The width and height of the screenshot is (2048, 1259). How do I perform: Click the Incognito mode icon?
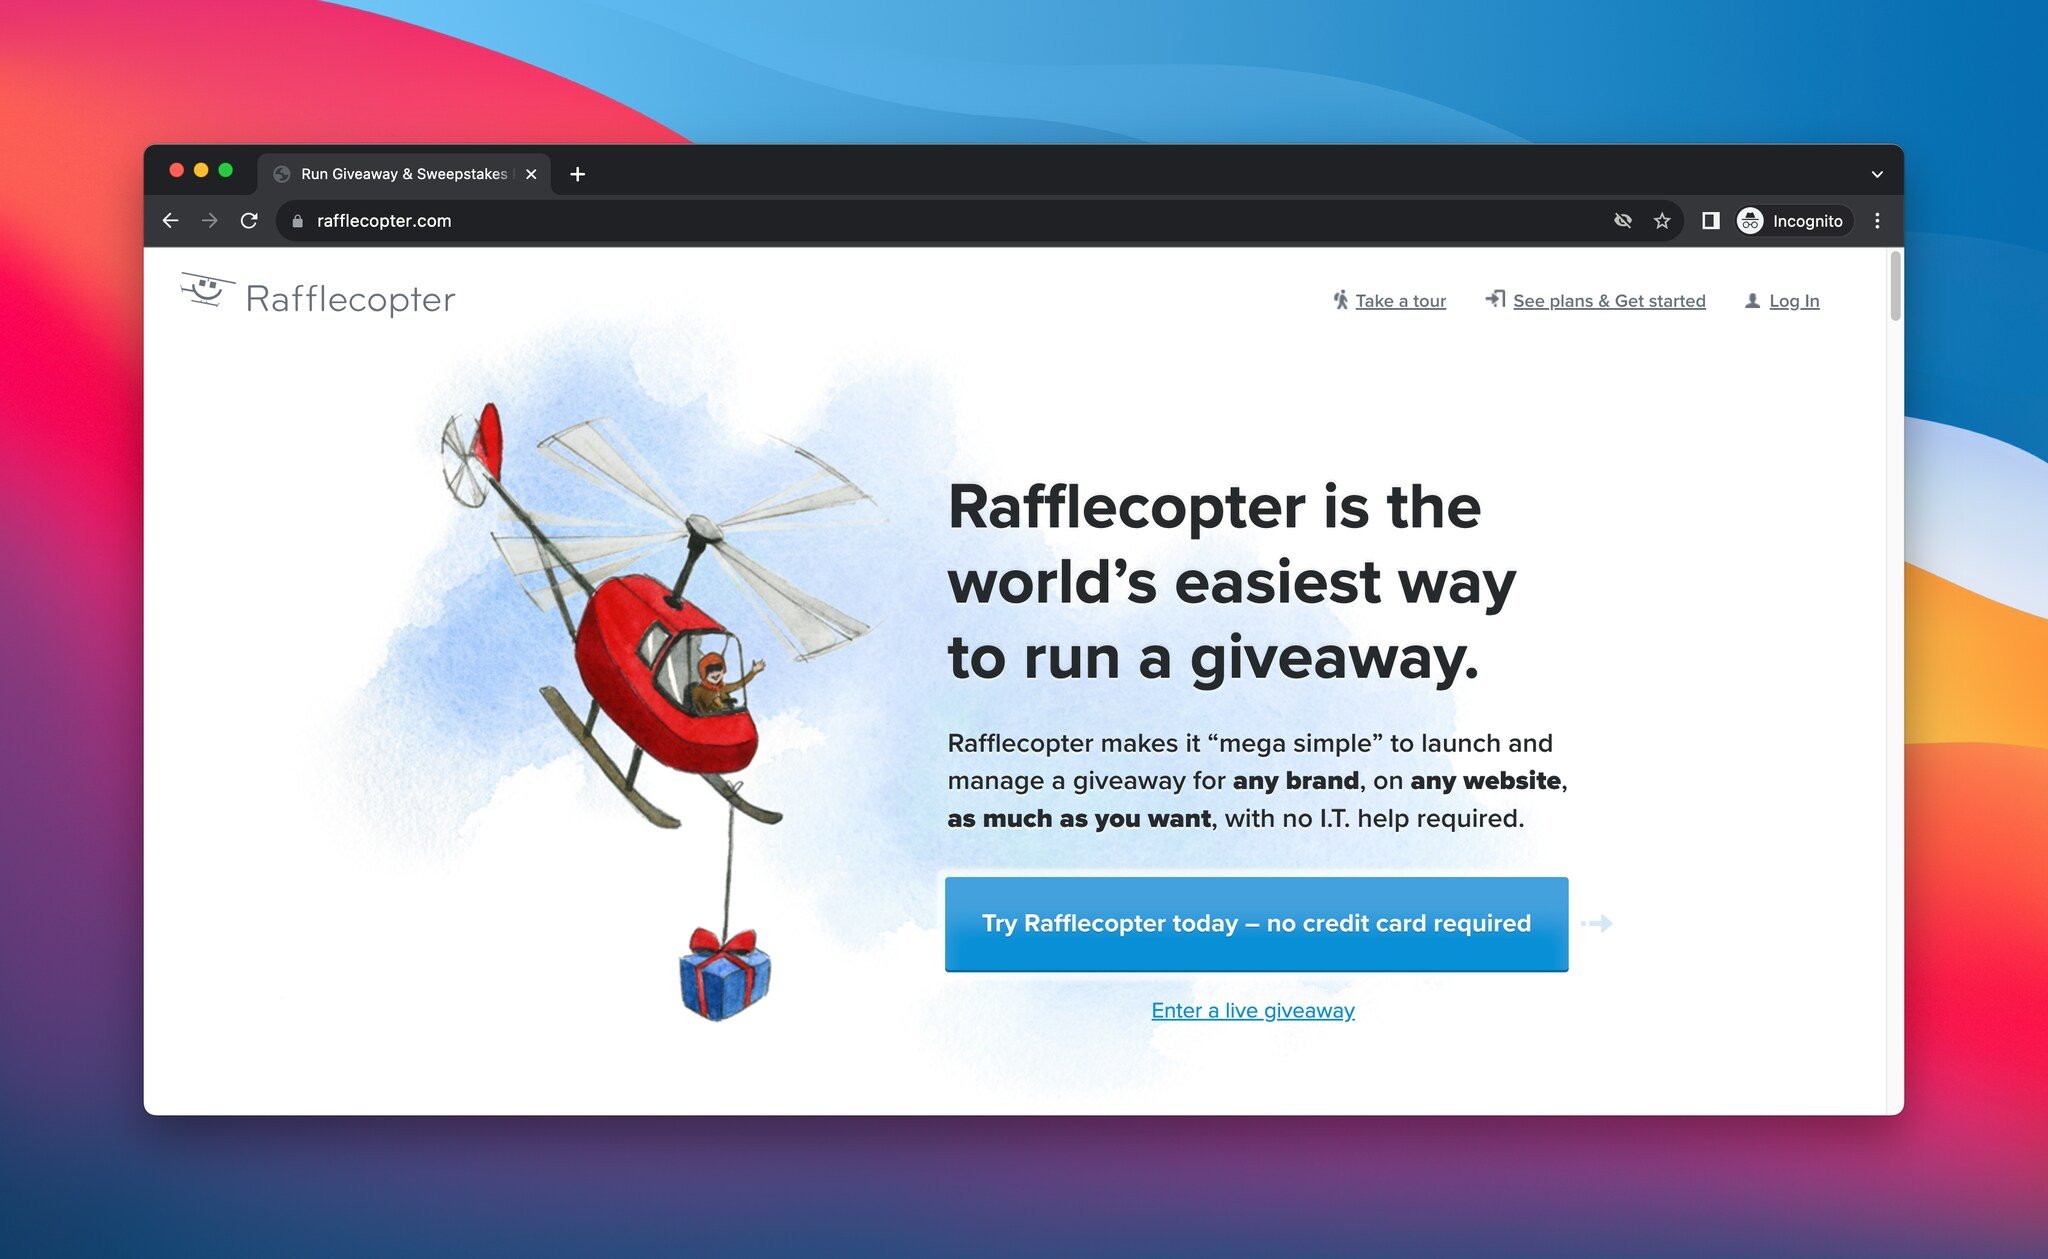[x=1750, y=221]
